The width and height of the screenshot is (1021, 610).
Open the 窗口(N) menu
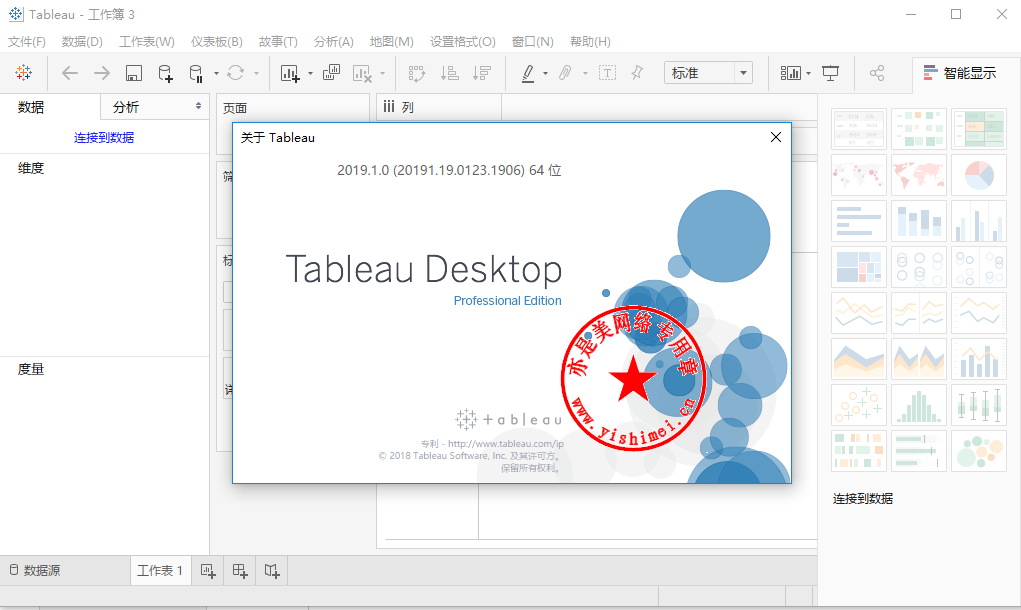(x=533, y=42)
